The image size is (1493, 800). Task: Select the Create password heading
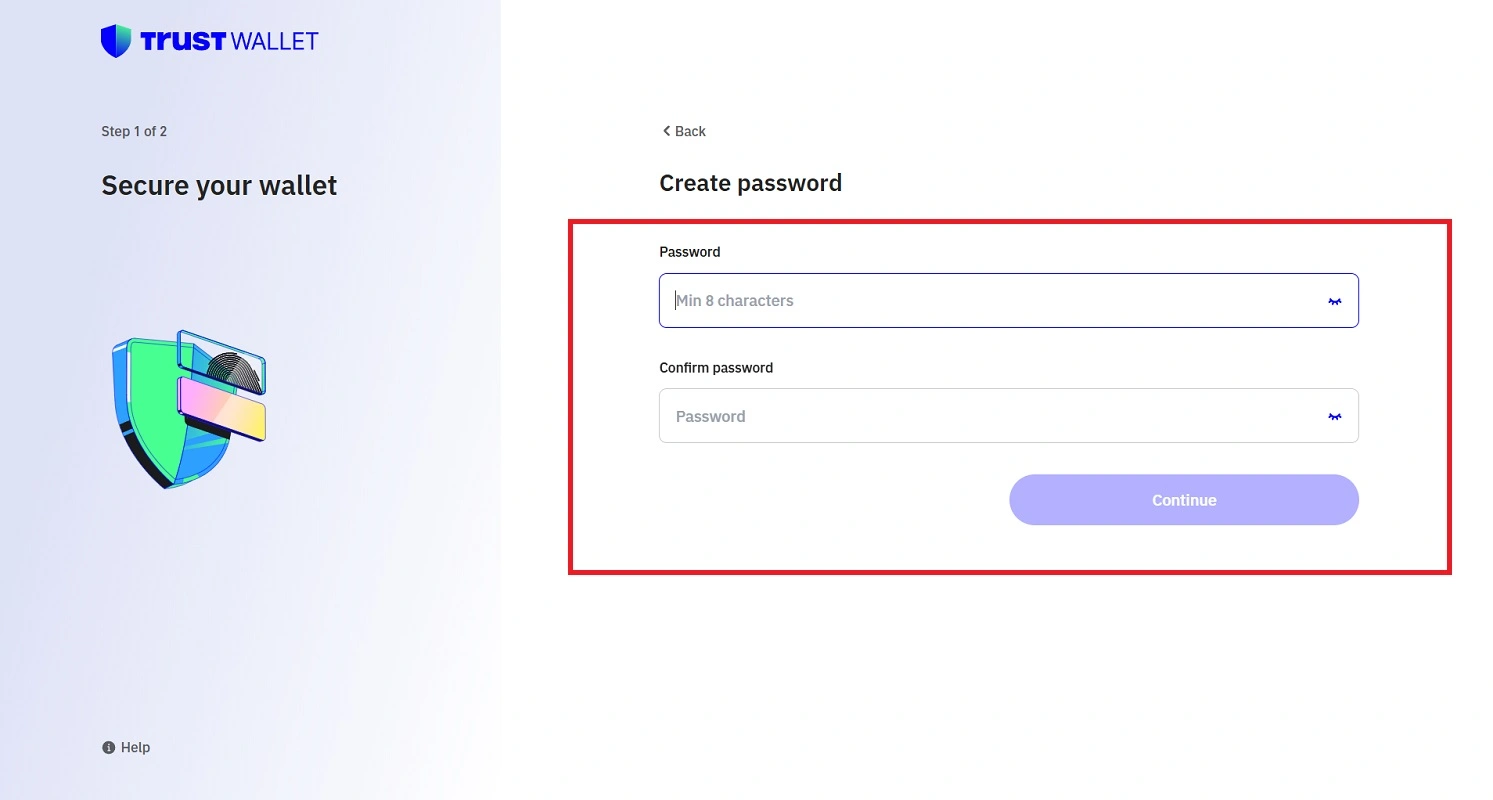(x=750, y=183)
